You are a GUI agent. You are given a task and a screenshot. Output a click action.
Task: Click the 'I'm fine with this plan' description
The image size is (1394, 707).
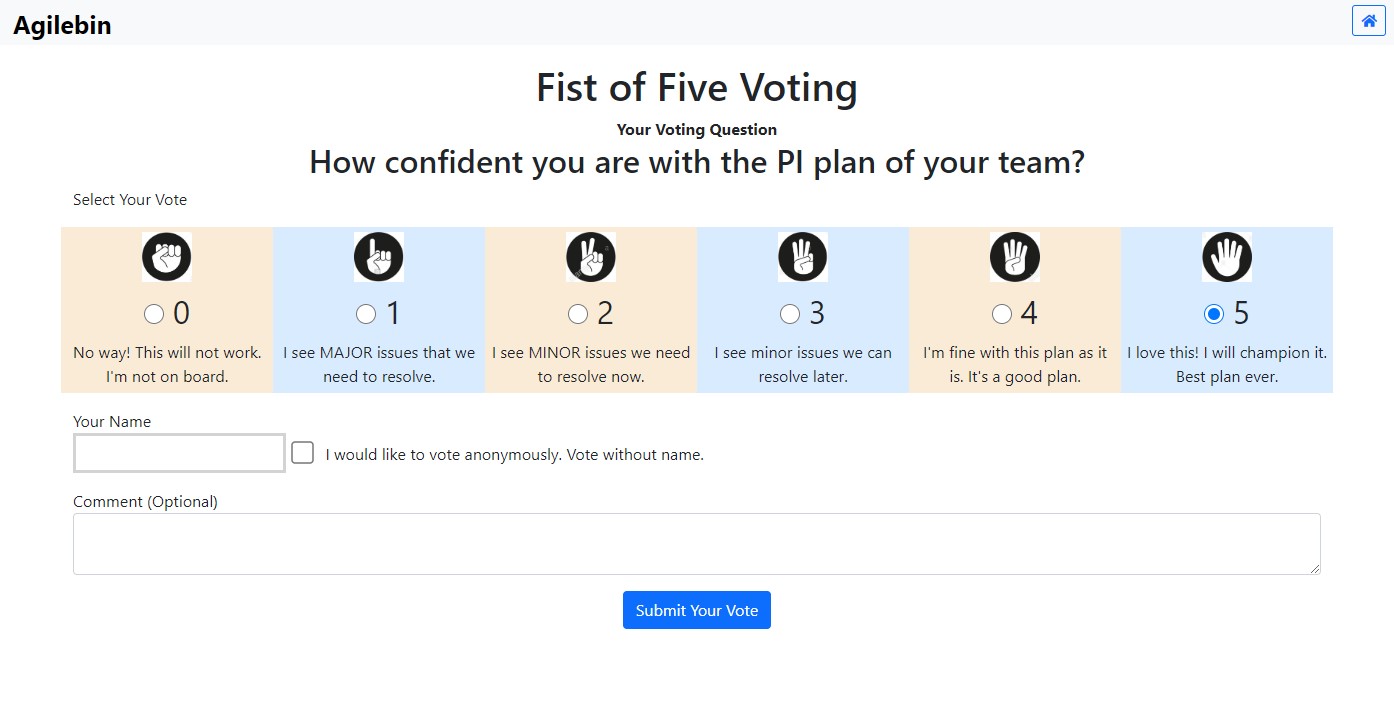[x=1015, y=365]
